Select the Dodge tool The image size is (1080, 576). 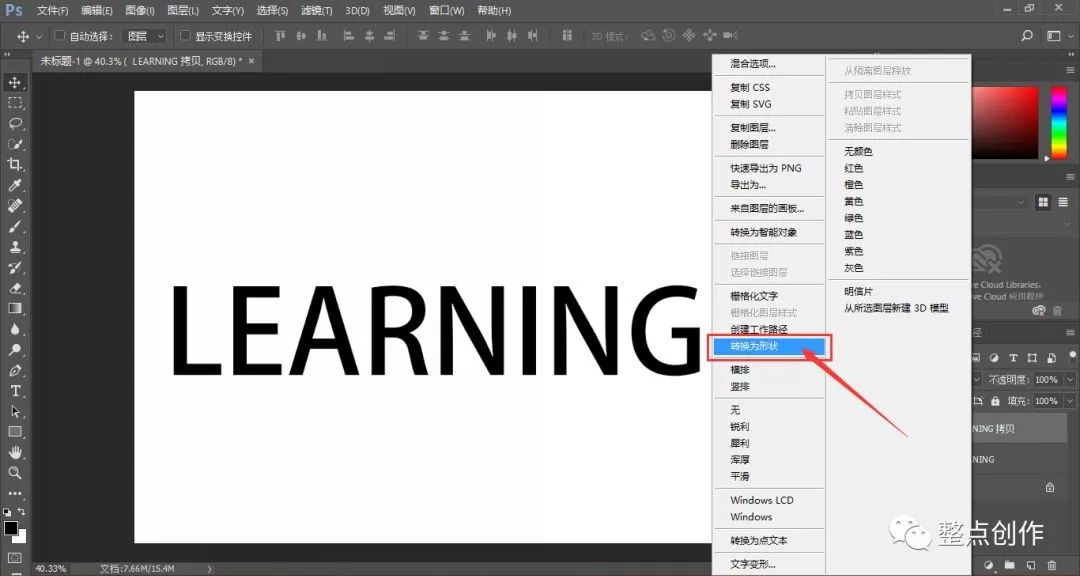14,350
